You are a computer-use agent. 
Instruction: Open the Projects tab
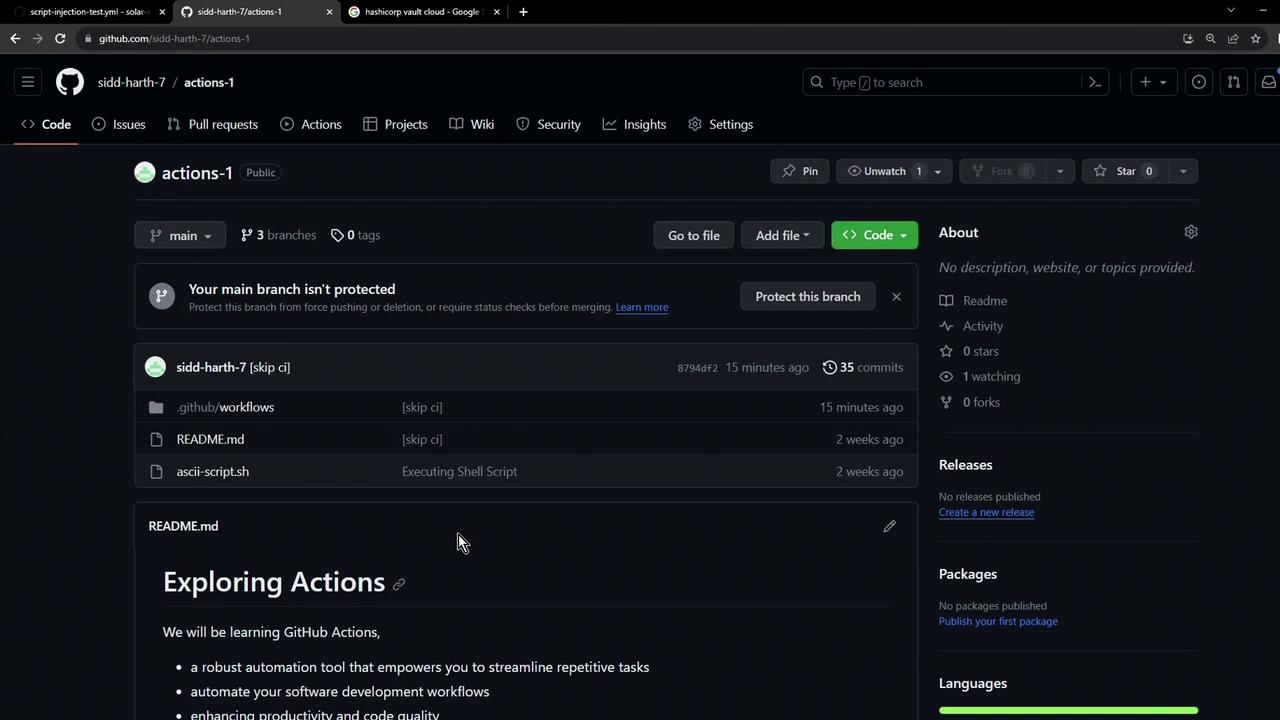pyautogui.click(x=395, y=124)
